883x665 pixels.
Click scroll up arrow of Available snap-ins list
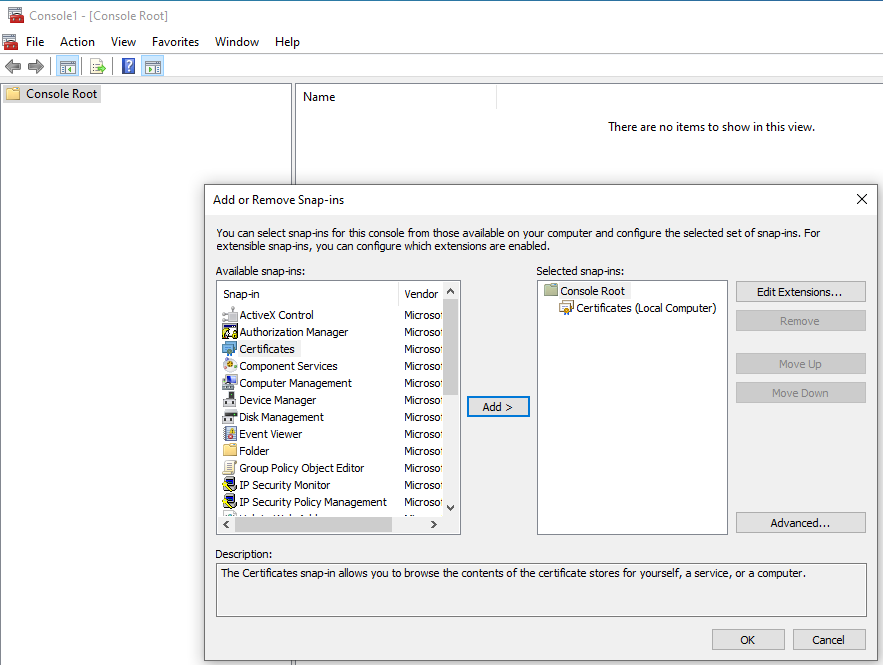pos(451,291)
